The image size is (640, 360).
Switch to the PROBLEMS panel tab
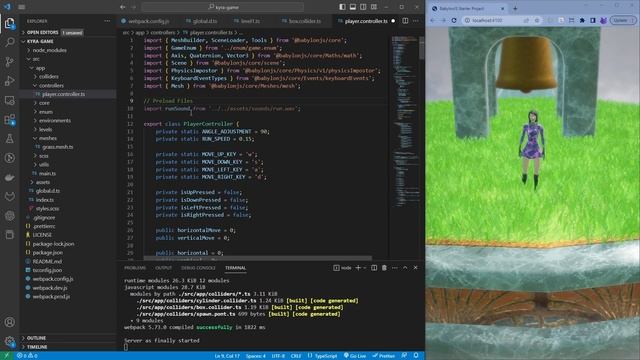(135, 268)
